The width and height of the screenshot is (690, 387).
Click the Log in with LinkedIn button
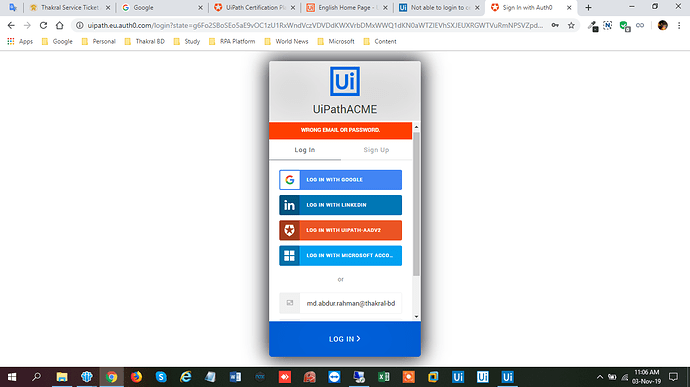click(340, 205)
